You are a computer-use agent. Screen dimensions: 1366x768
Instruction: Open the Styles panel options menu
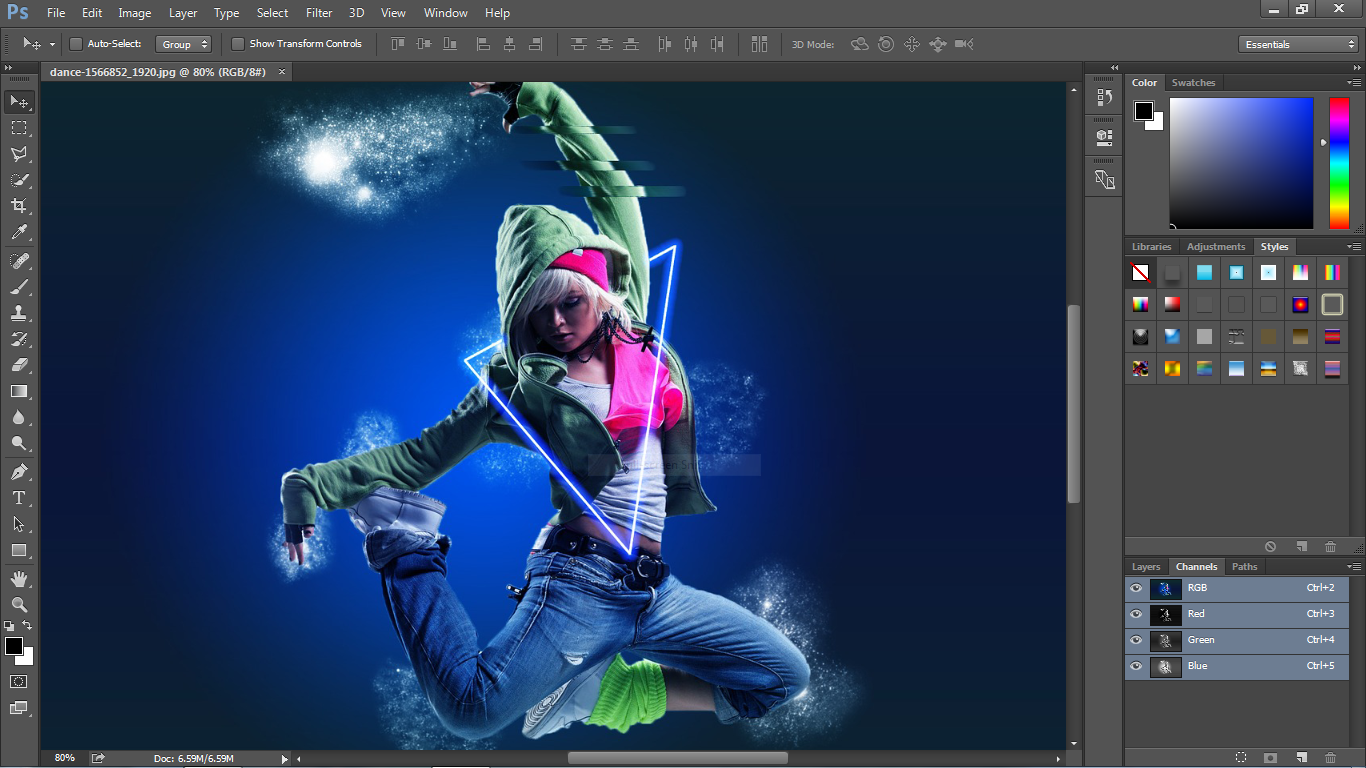pyautogui.click(x=1354, y=247)
